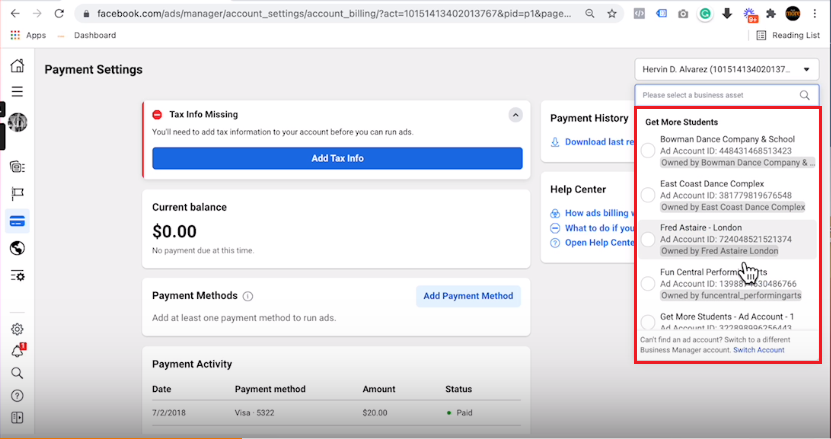Image resolution: width=831 pixels, height=439 pixels.
Task: Select Bowman Dance Company & School radio
Action: coord(648,150)
